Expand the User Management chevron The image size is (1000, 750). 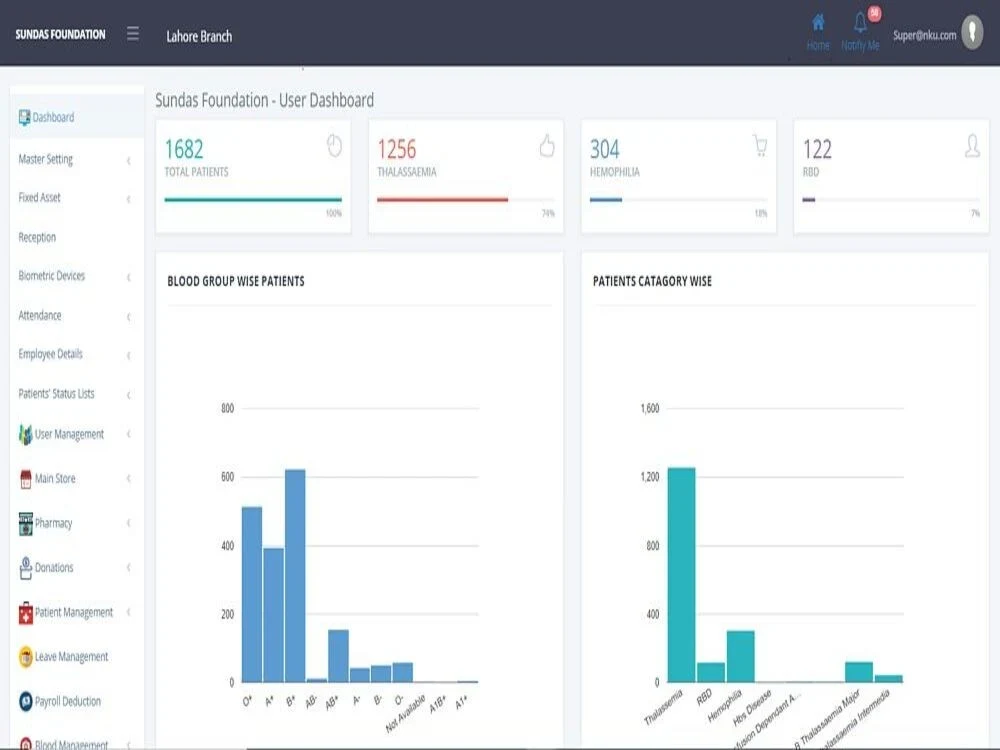click(129, 434)
